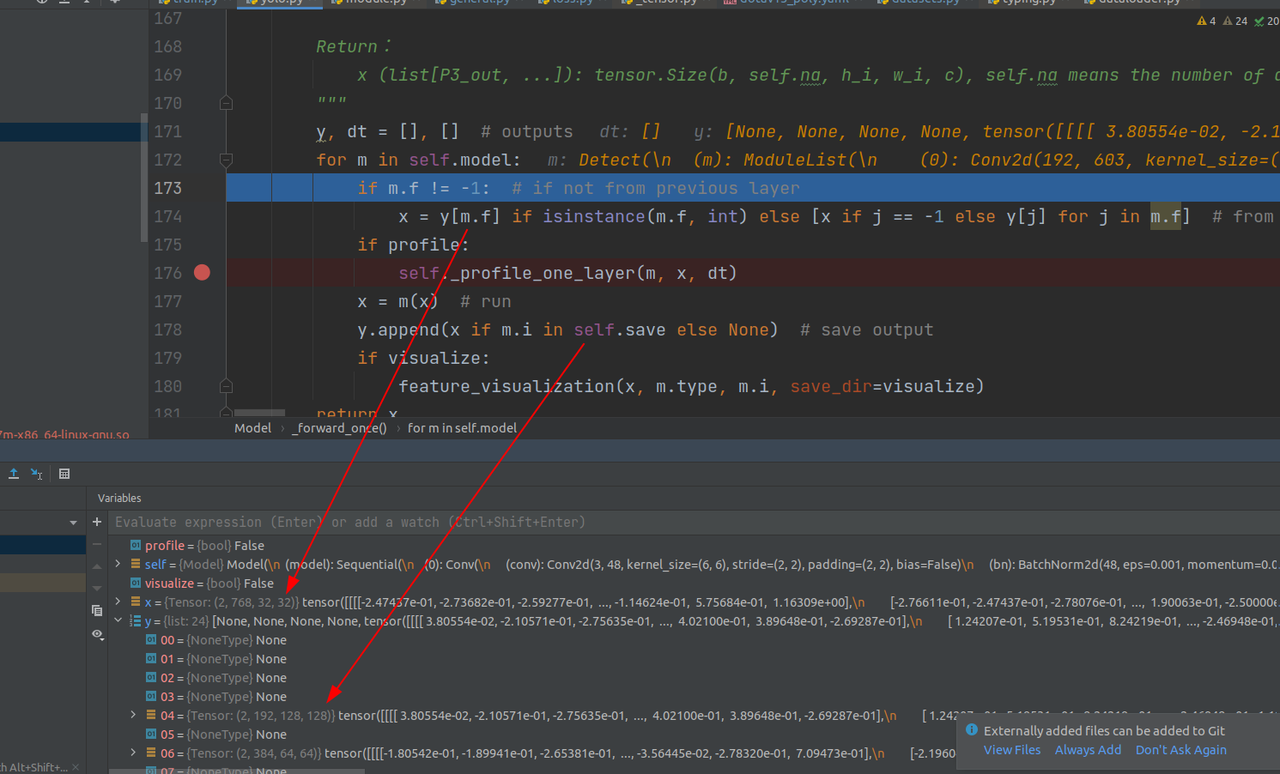Click 'if visualize:' on line 179

(x=423, y=358)
